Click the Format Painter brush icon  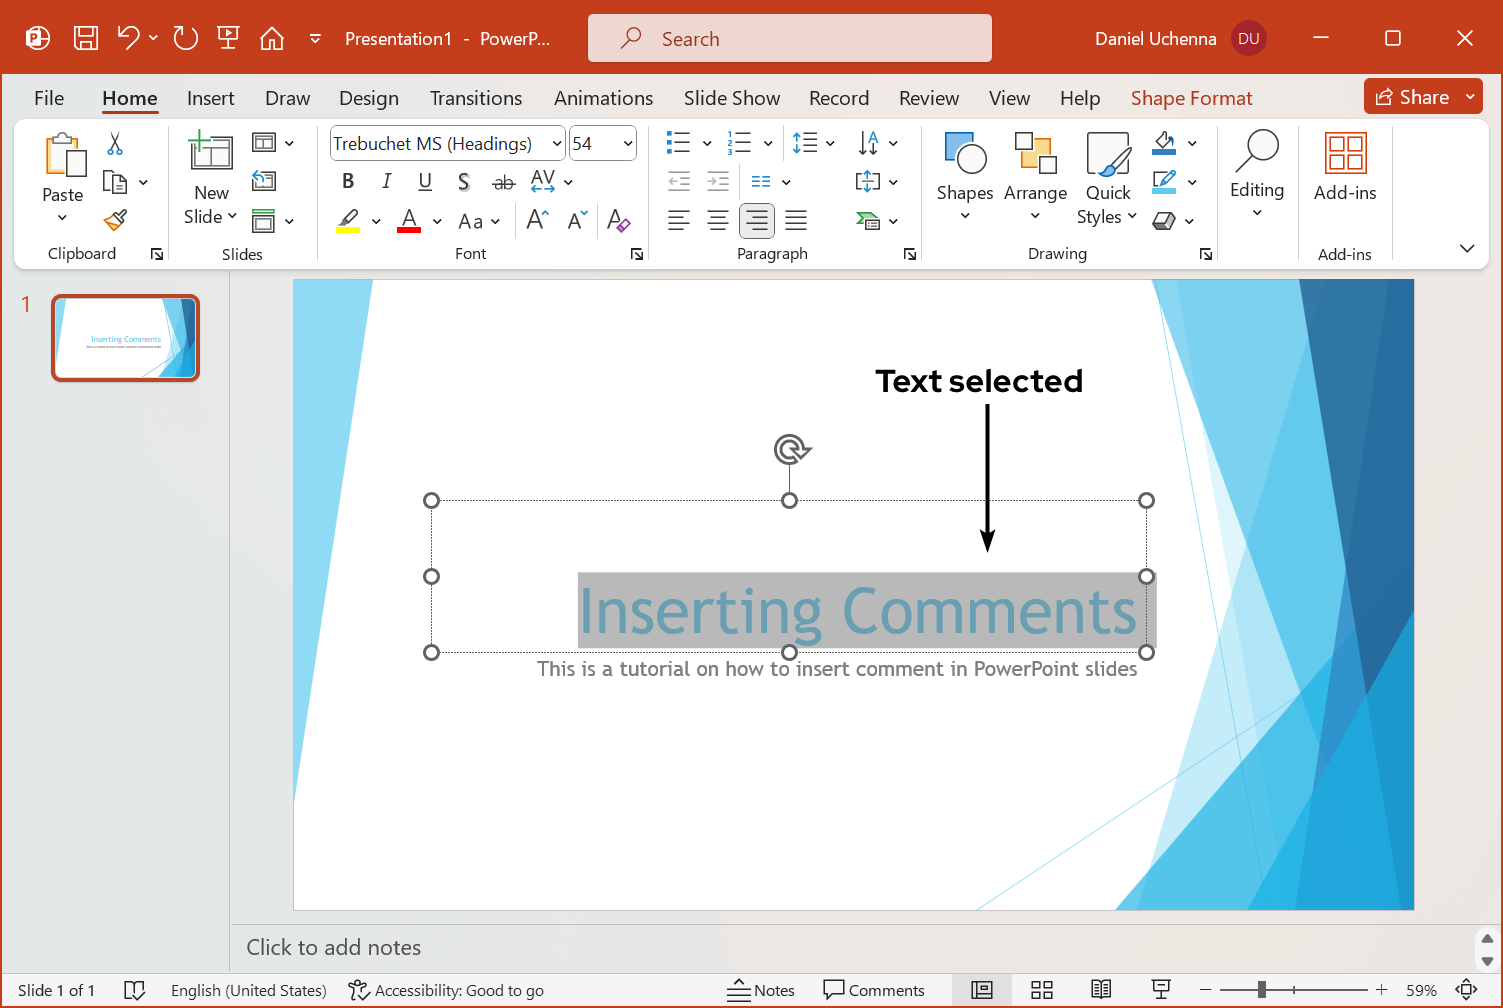pos(116,220)
